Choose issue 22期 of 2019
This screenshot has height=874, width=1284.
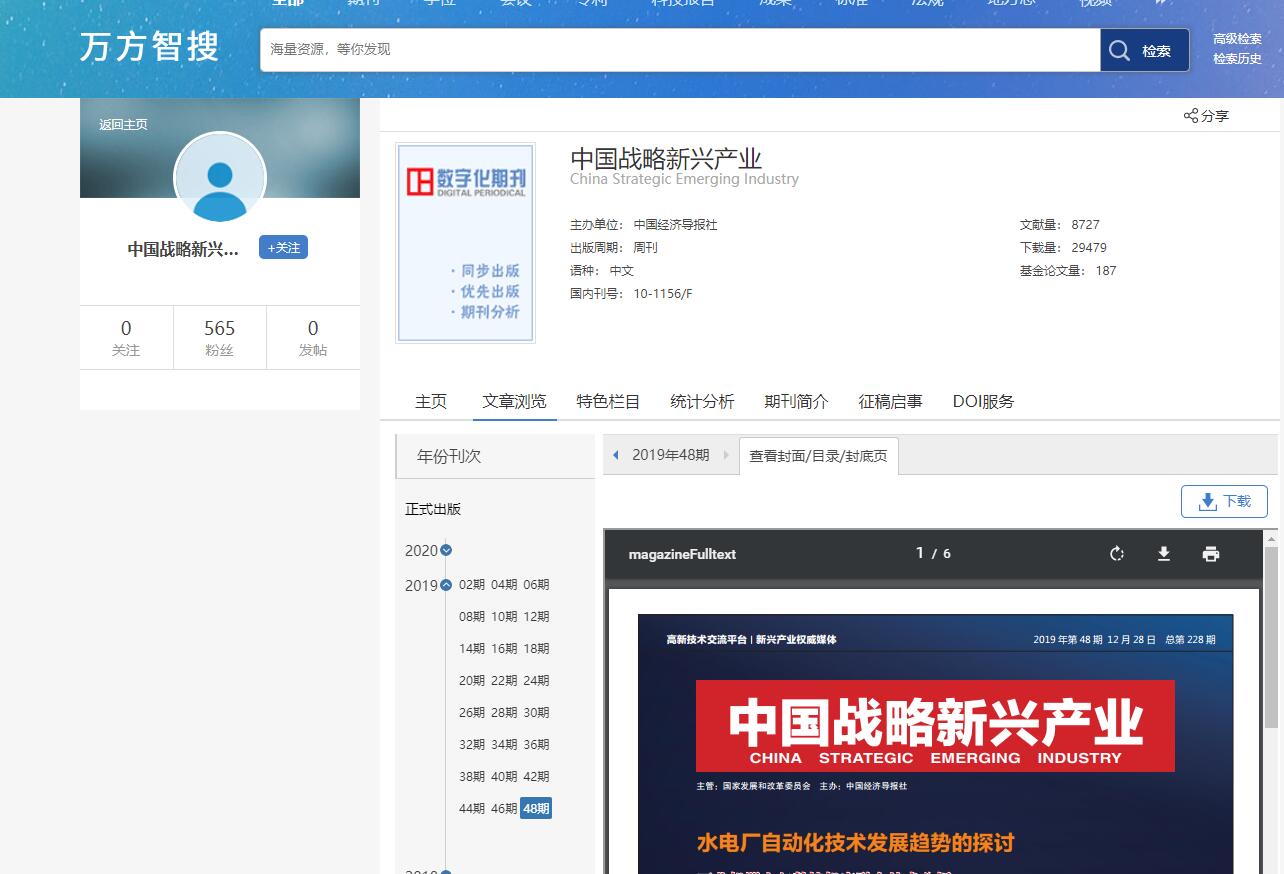504,681
